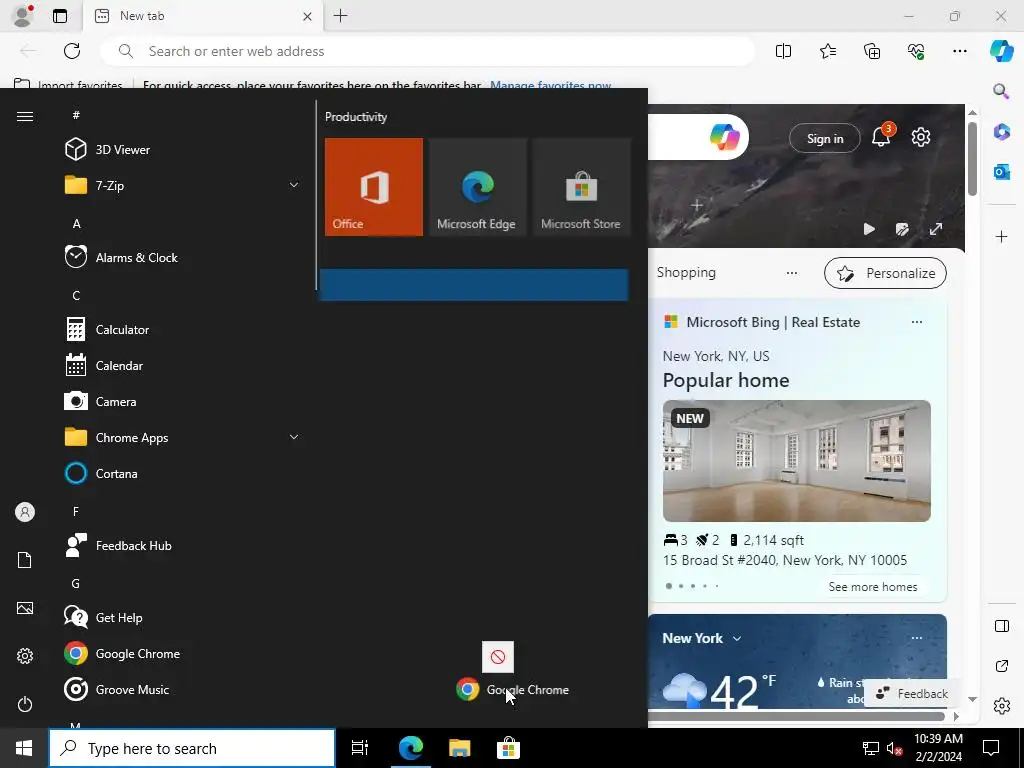Screen dimensions: 1024x768
Task: Open Microsoft Store from taskbar
Action: 508,748
